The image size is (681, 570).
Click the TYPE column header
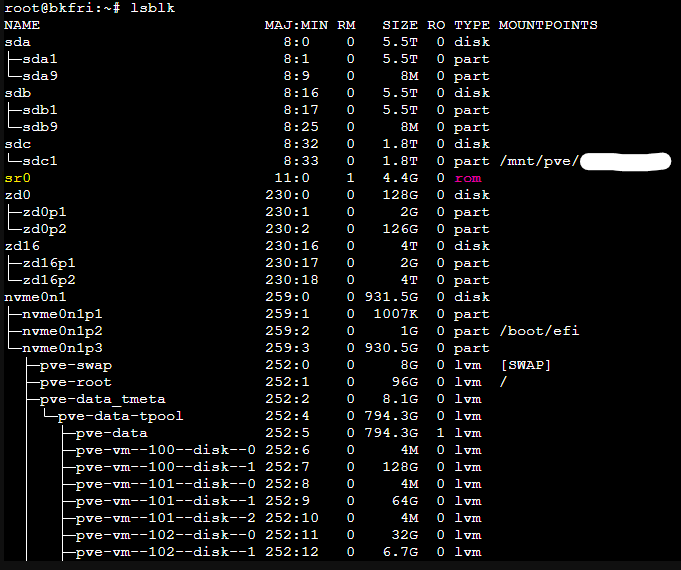coord(471,24)
